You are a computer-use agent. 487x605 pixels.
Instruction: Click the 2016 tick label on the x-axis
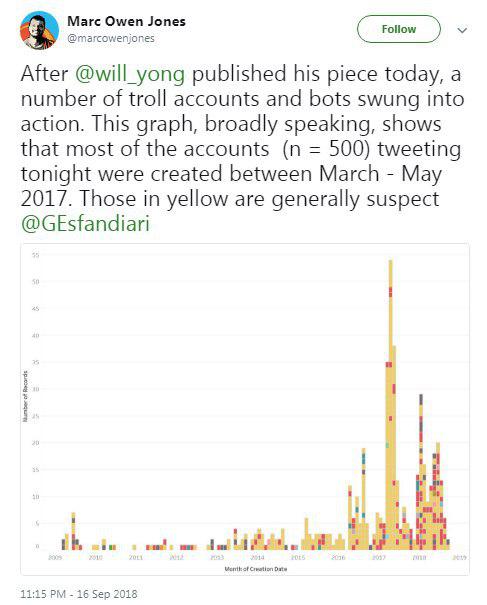338,558
